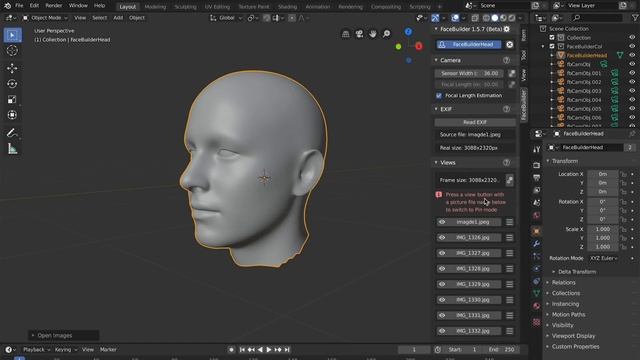
Task: Select the Transform tool
Action: point(12,115)
